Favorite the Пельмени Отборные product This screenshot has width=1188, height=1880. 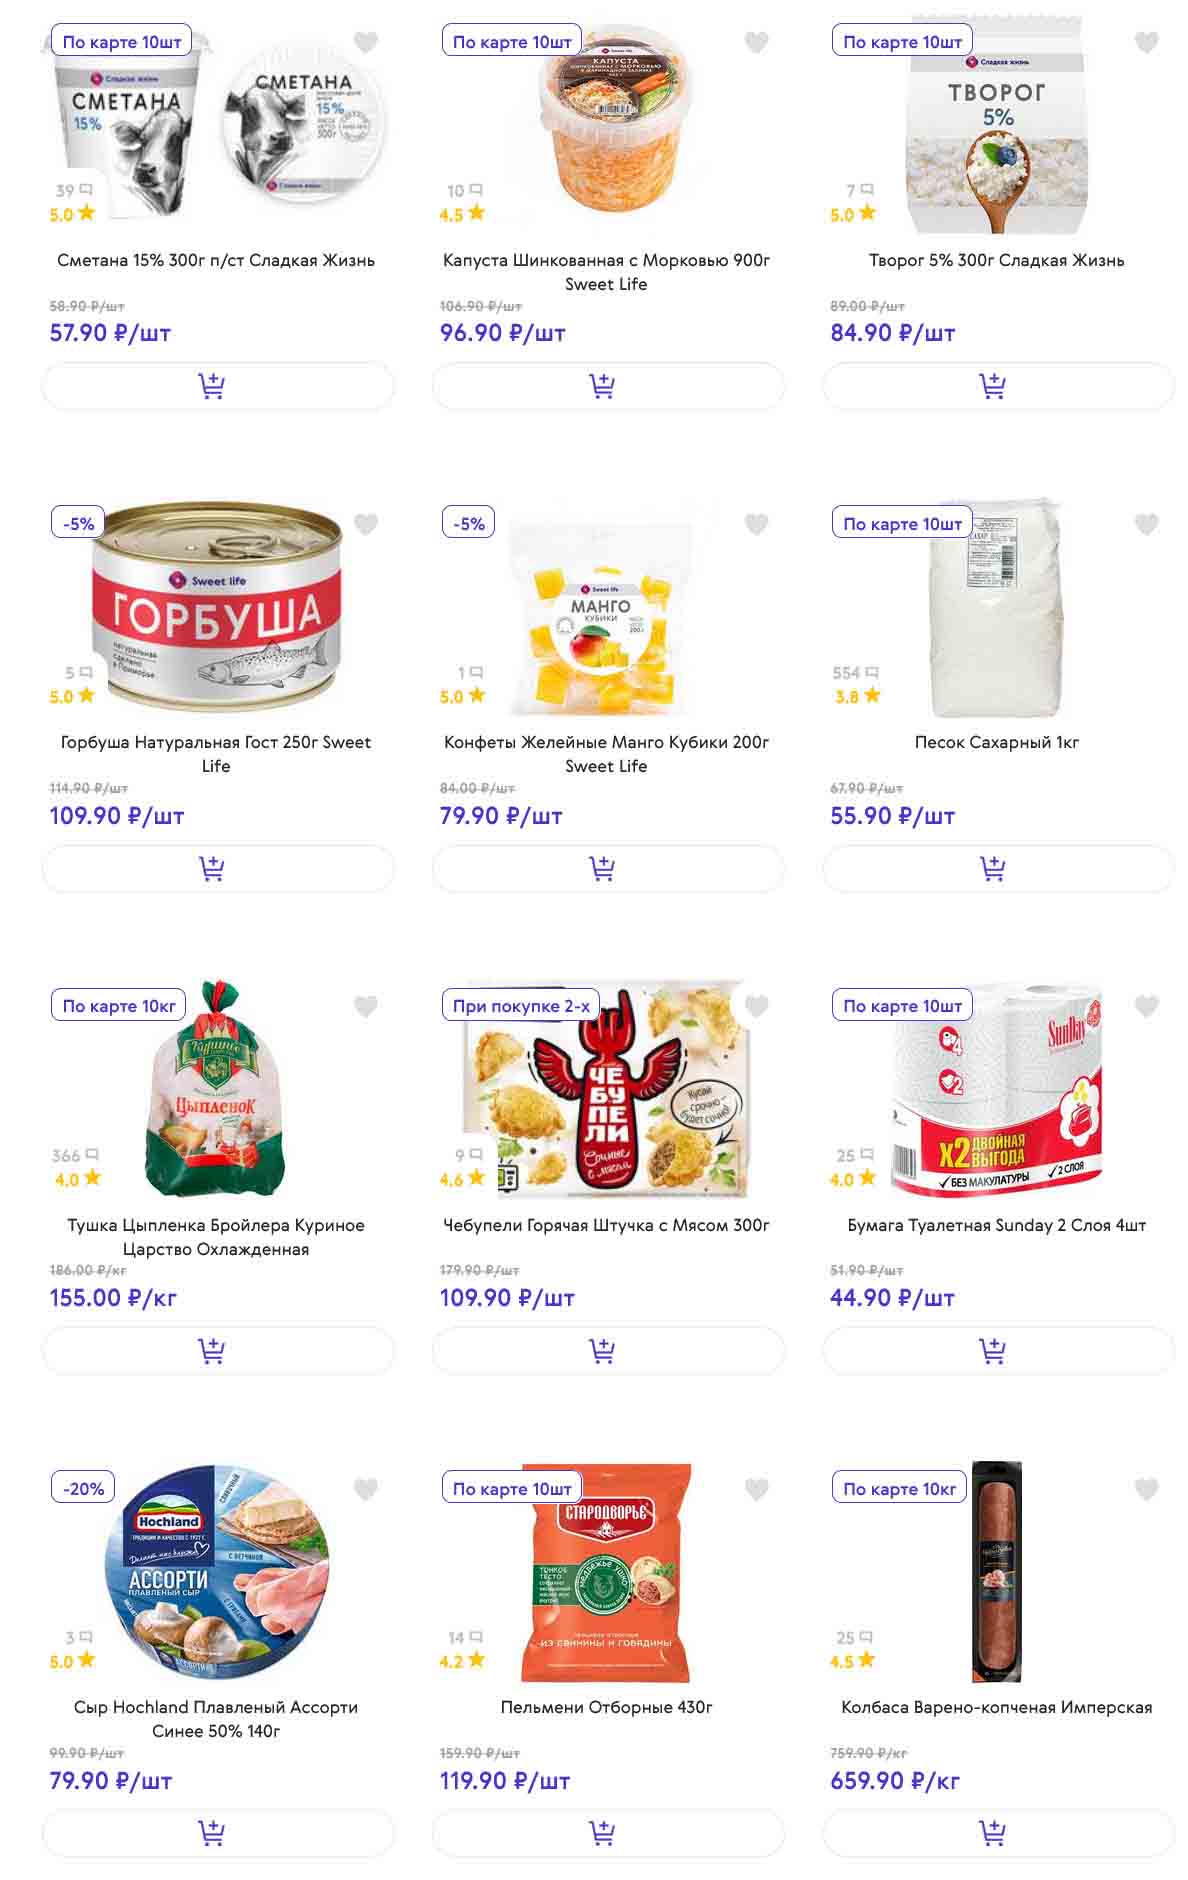756,1489
